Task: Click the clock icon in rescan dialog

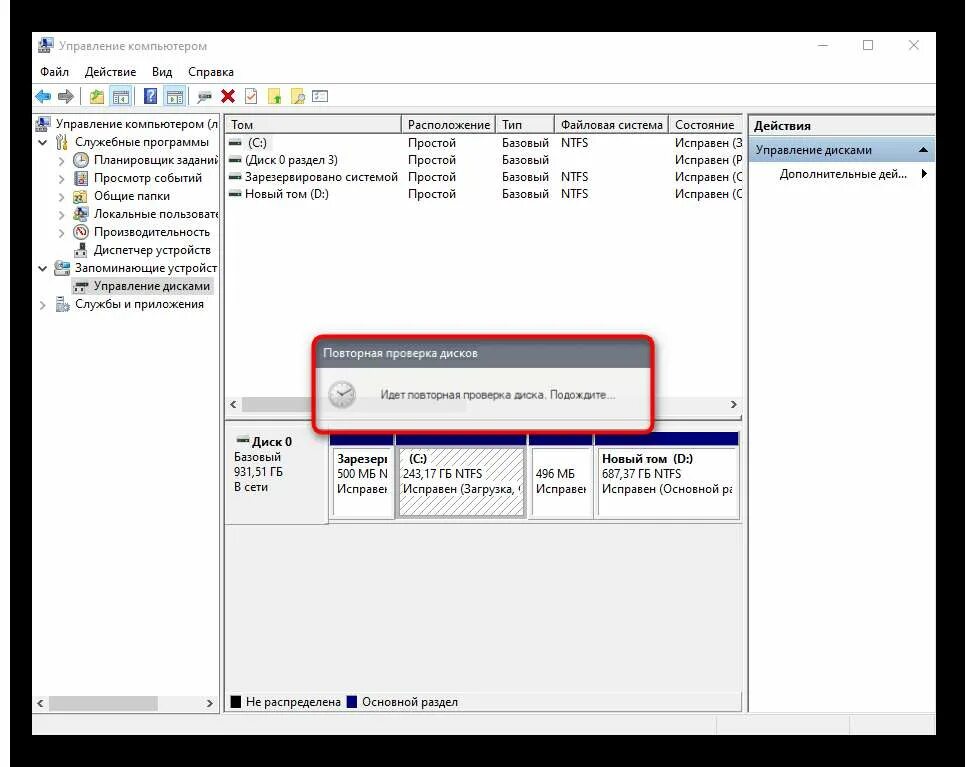Action: tap(341, 395)
